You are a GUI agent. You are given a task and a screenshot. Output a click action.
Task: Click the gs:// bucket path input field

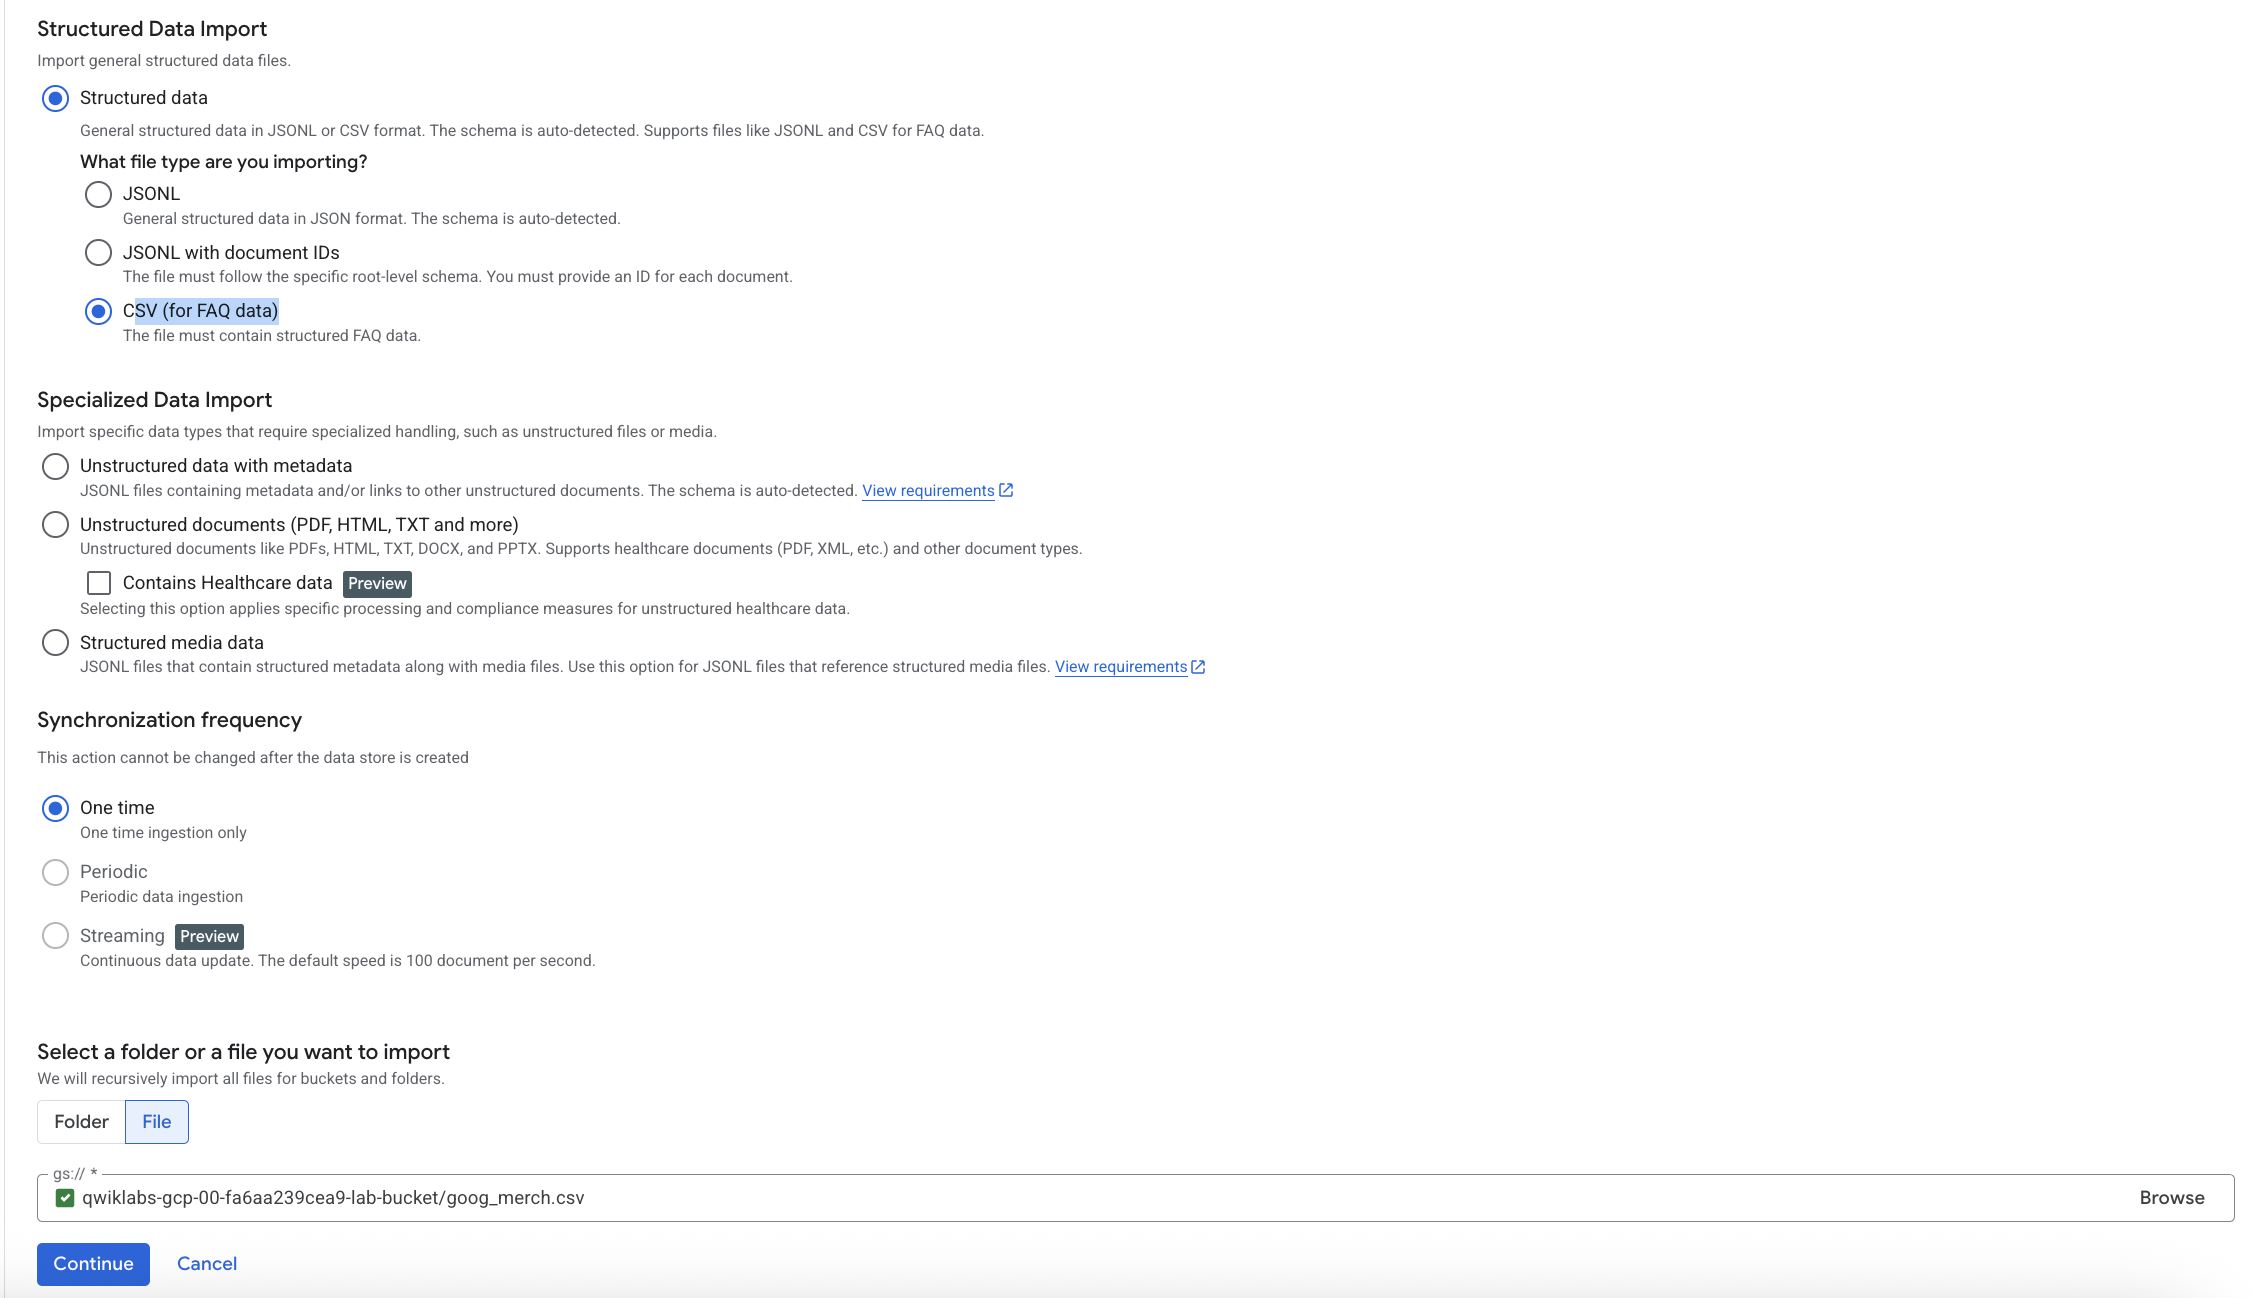tap(1000, 1198)
